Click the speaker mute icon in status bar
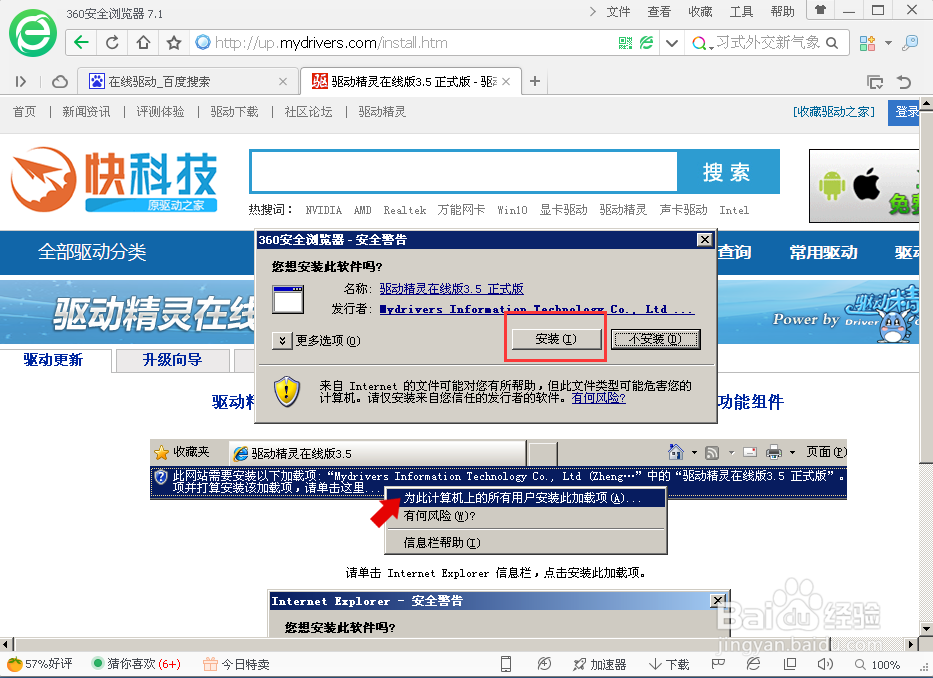 click(x=825, y=664)
